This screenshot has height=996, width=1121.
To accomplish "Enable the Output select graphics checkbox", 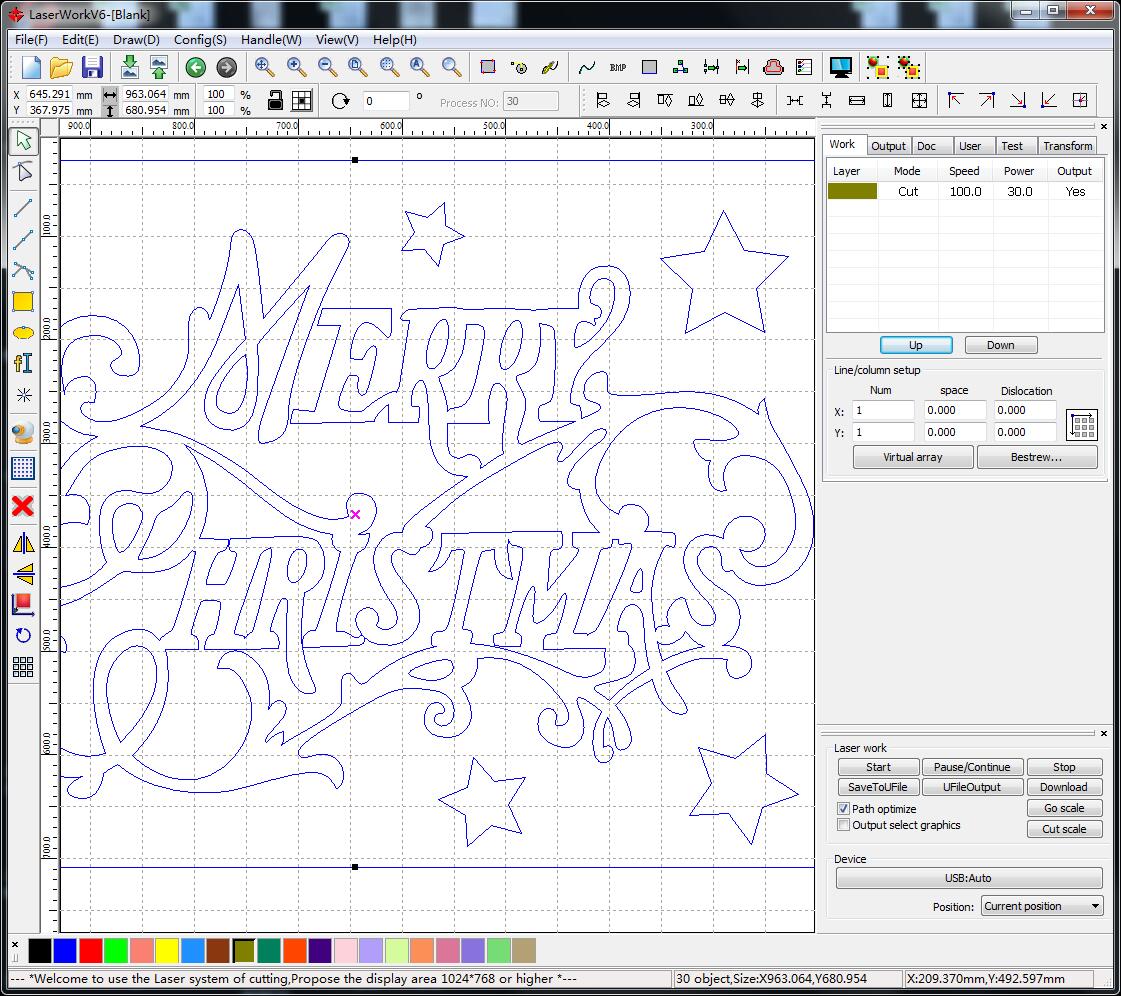I will 844,825.
